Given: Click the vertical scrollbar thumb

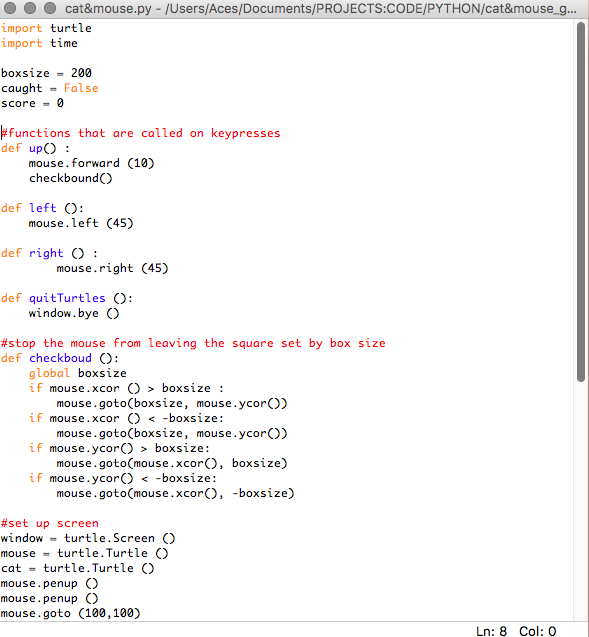Looking at the screenshot, I should pyautogui.click(x=581, y=202).
